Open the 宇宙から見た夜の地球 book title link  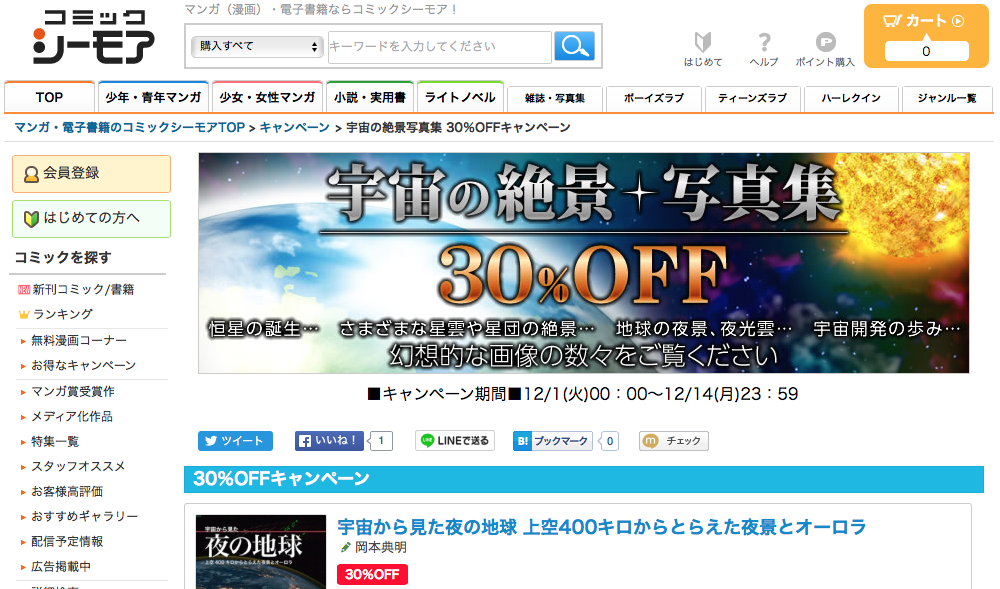[x=601, y=527]
